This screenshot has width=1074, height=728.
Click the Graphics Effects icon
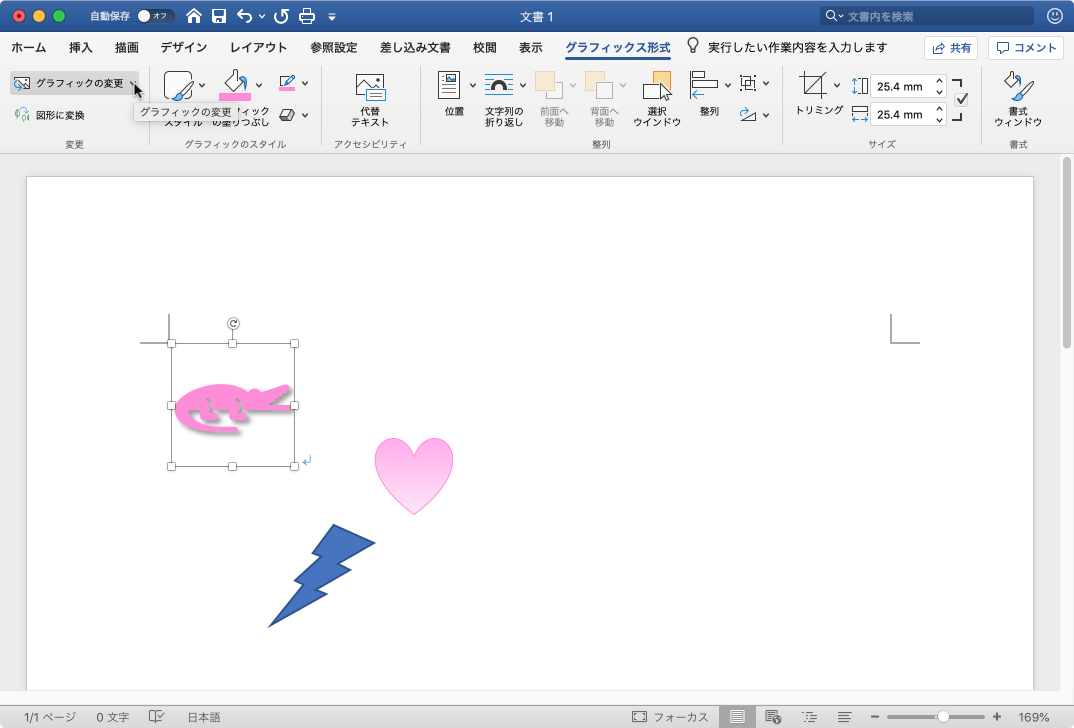point(287,114)
